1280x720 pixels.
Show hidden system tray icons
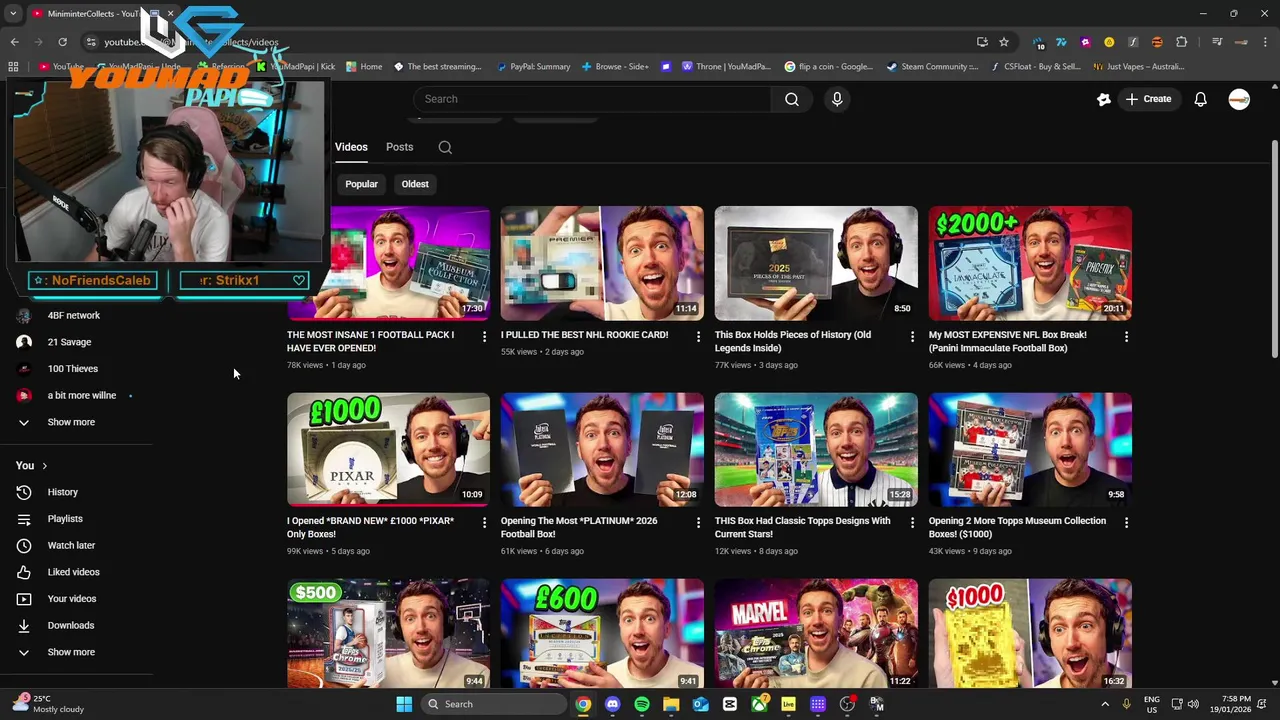tap(1105, 704)
